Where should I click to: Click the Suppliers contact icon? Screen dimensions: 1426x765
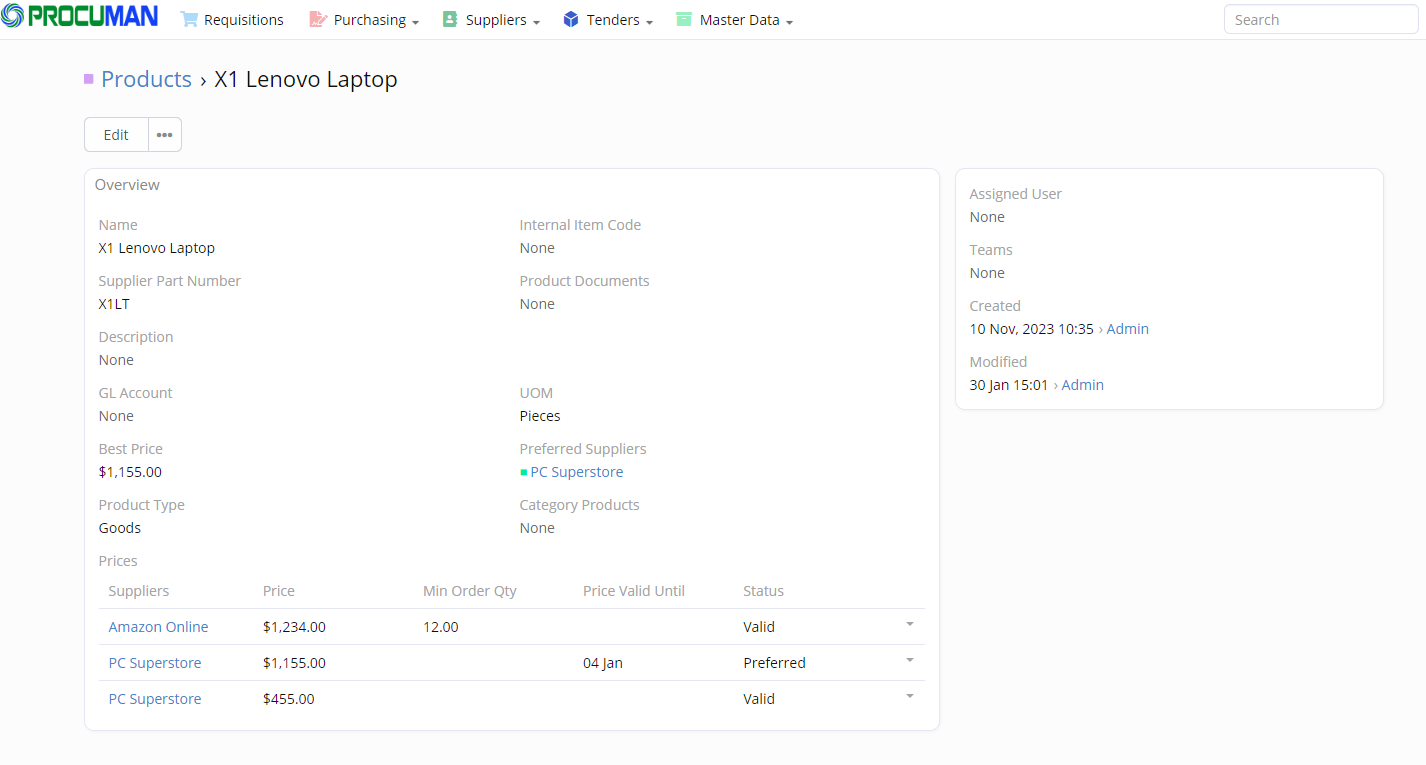(450, 19)
